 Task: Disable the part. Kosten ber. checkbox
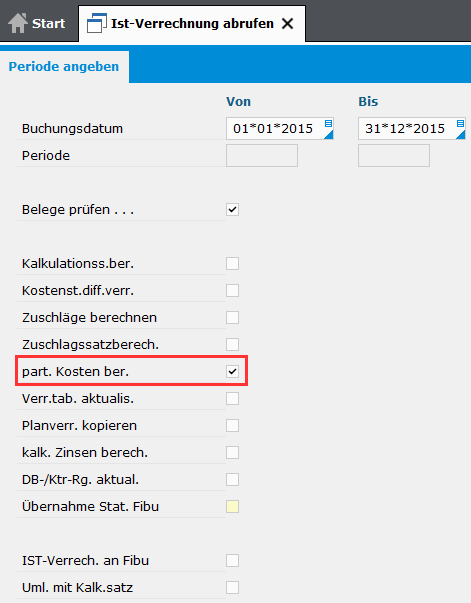tap(232, 371)
